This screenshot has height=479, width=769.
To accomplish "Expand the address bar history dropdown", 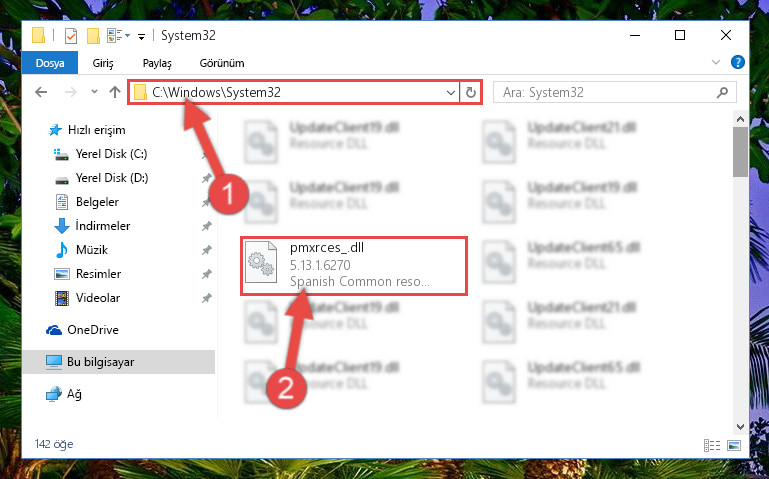I will click(x=451, y=92).
